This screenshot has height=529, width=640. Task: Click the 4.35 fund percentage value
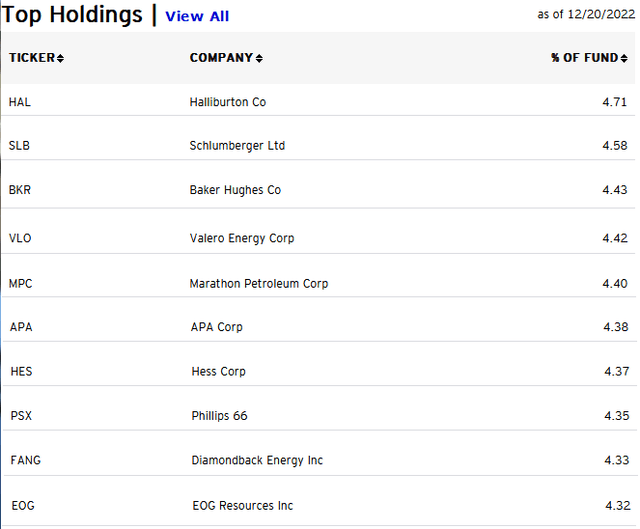click(x=617, y=416)
